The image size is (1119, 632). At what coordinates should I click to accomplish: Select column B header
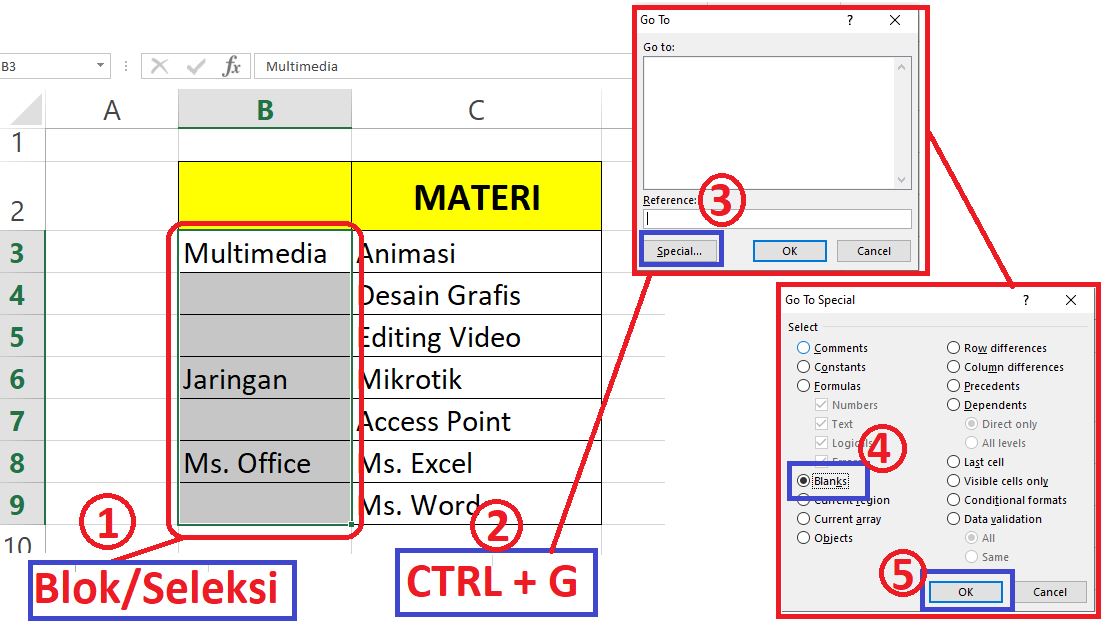(x=265, y=110)
